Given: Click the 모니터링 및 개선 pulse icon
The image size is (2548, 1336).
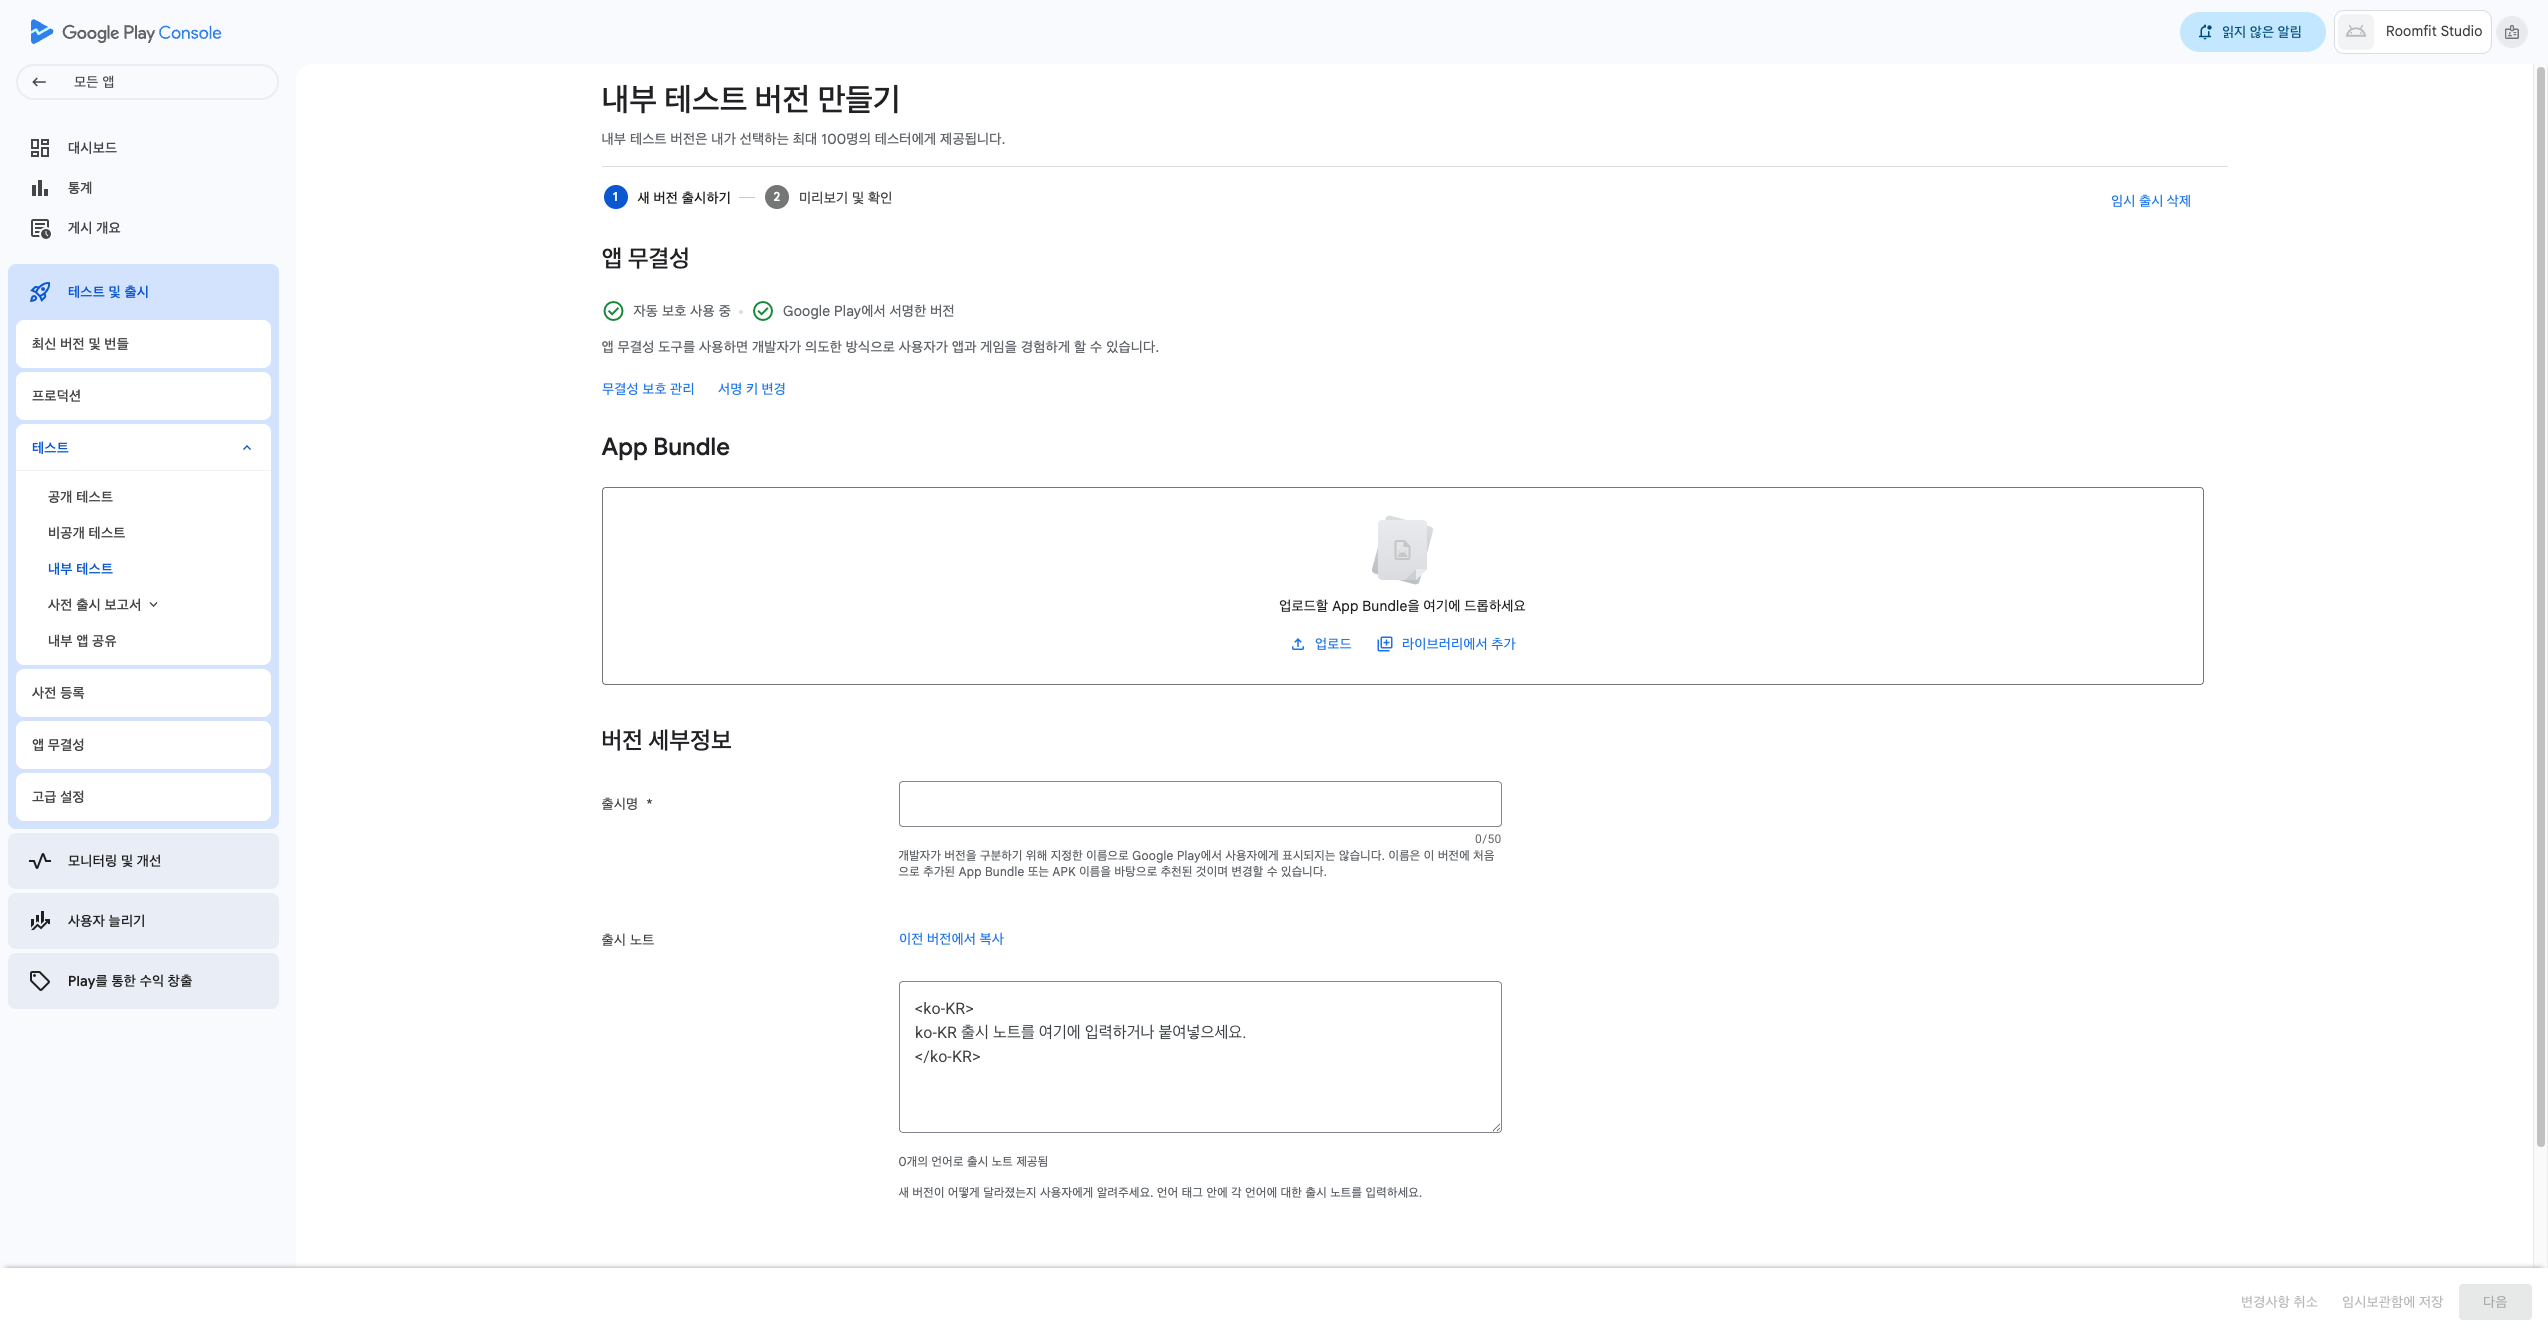Looking at the screenshot, I should 40,861.
